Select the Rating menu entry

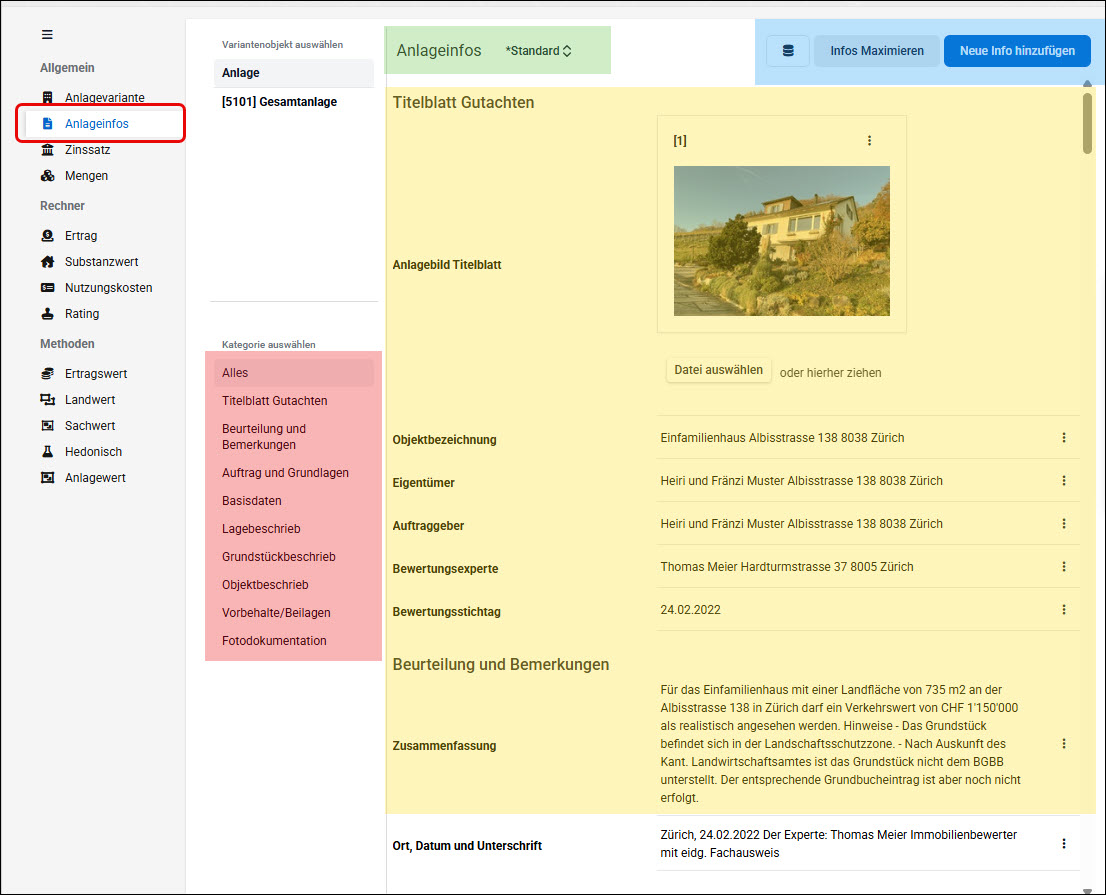click(x=82, y=314)
